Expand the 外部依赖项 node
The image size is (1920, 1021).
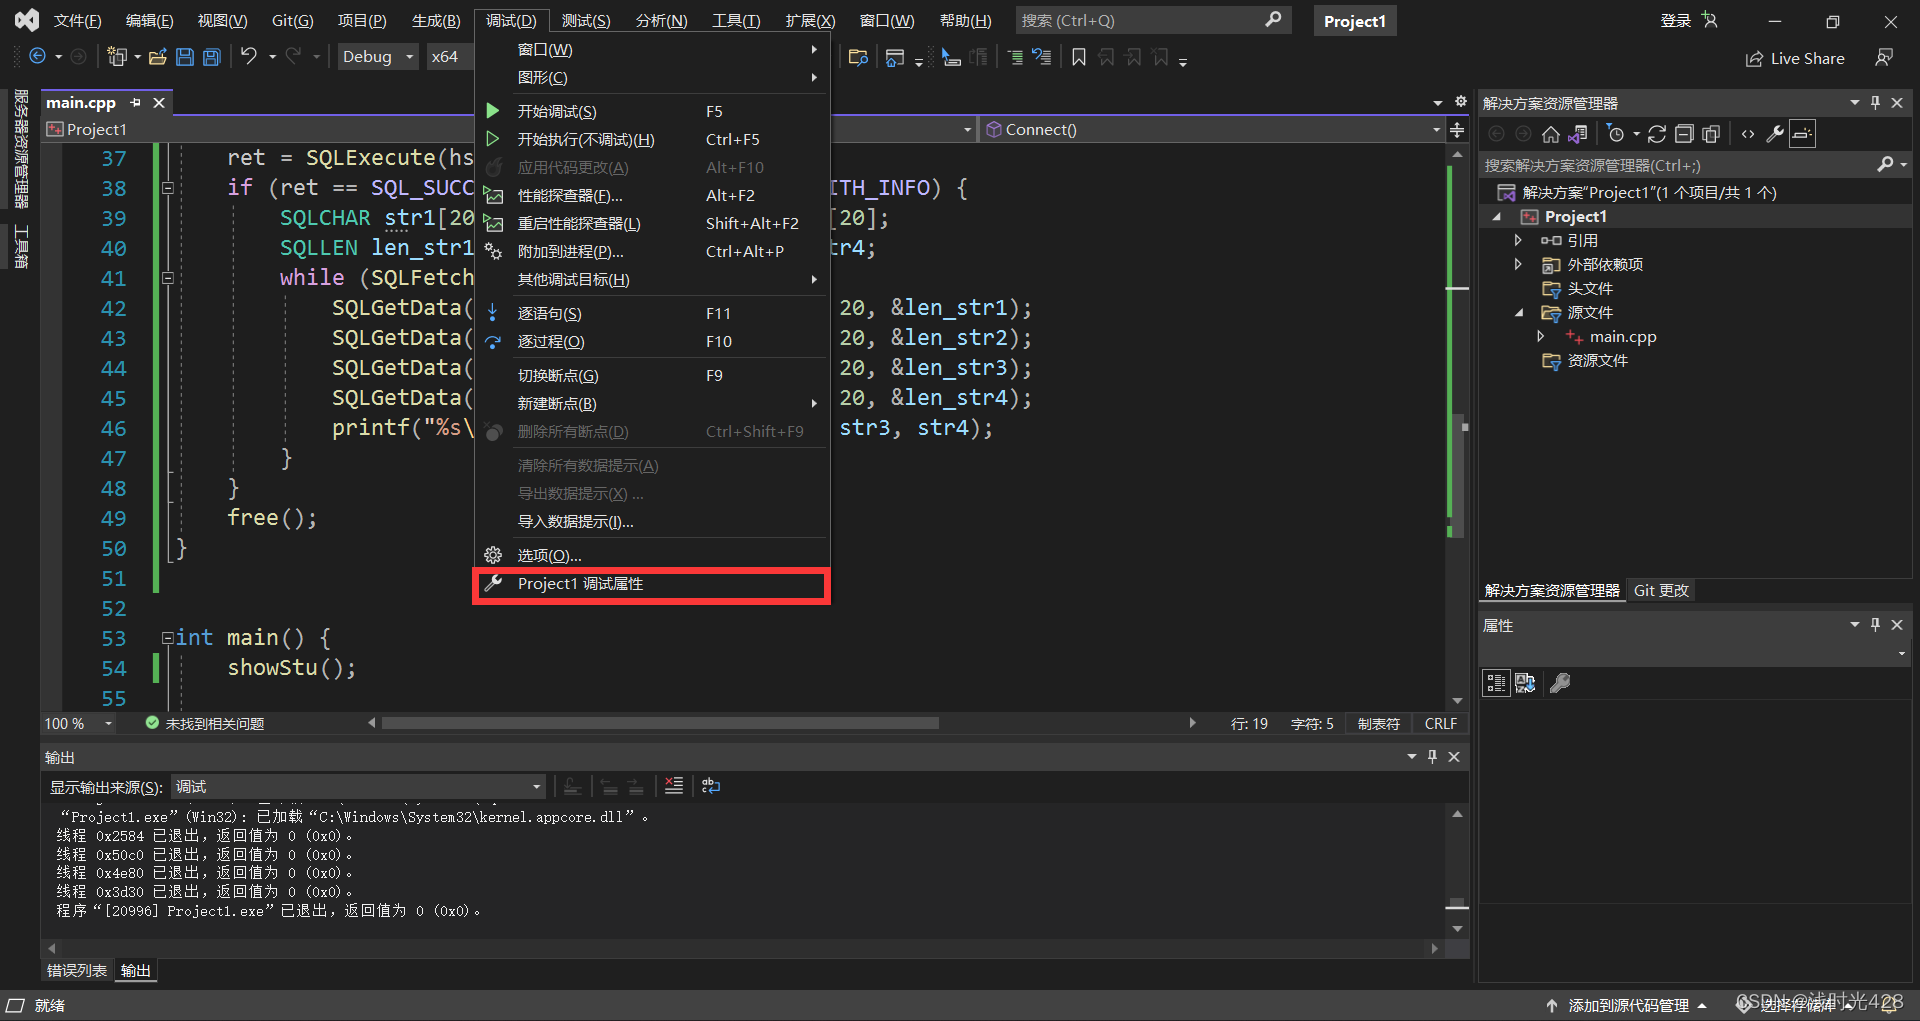1518,265
